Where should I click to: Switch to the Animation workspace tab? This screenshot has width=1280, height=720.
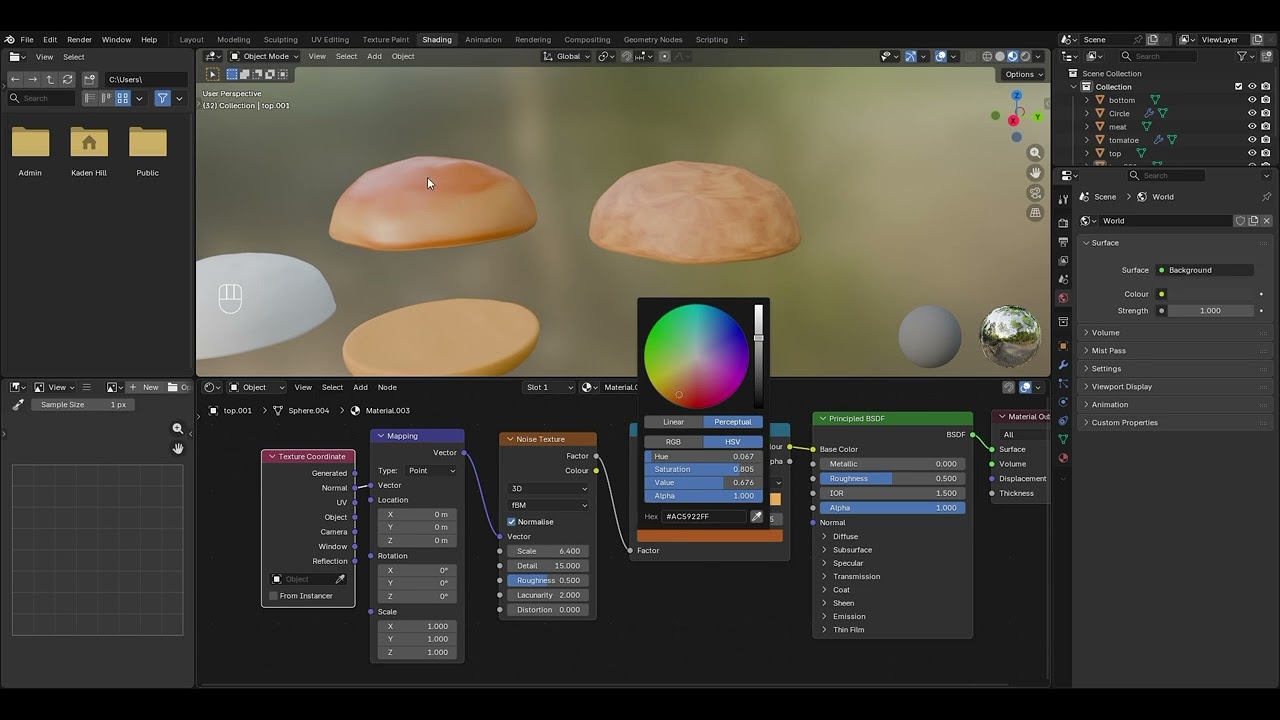(483, 39)
